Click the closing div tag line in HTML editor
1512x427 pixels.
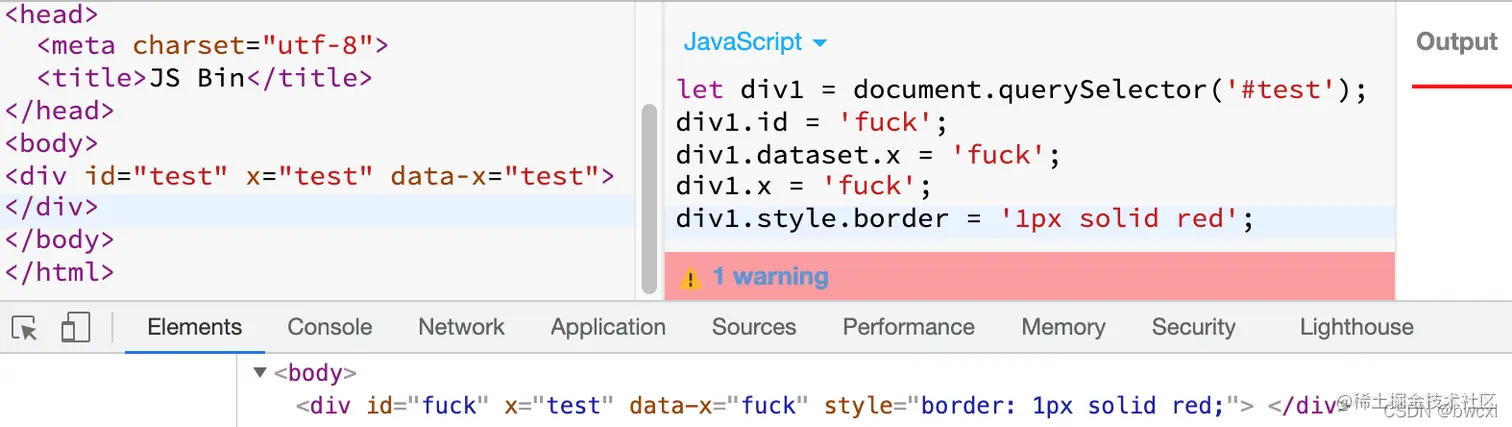(x=52, y=208)
